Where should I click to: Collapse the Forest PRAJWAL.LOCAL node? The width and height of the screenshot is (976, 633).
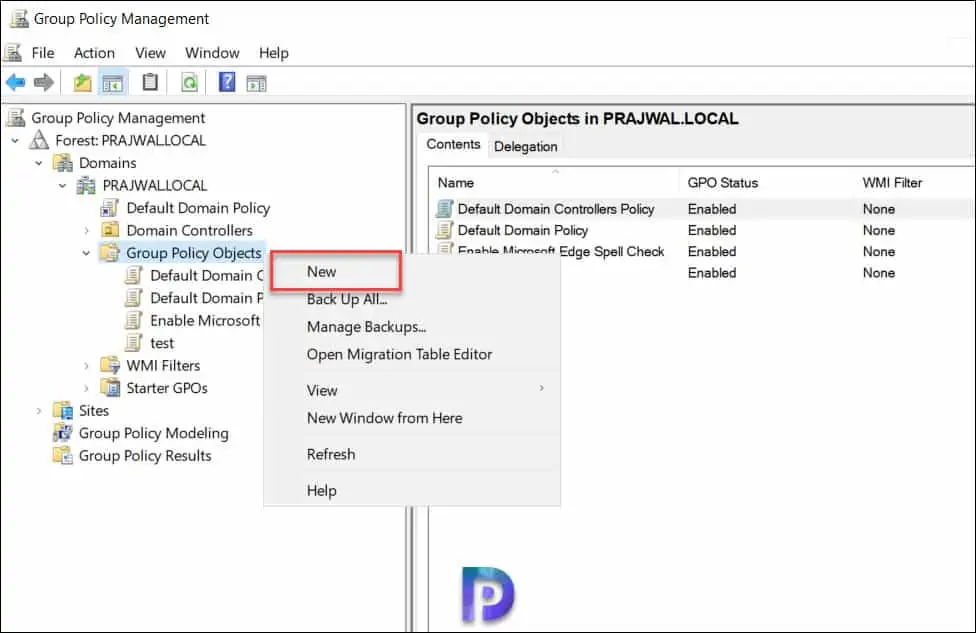point(15,141)
